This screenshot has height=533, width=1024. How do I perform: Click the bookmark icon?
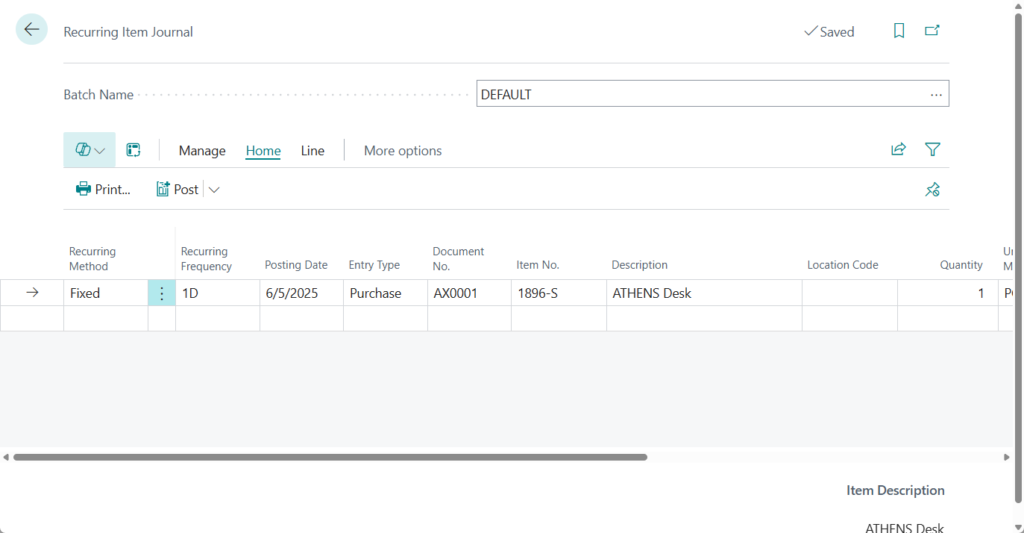click(x=899, y=31)
